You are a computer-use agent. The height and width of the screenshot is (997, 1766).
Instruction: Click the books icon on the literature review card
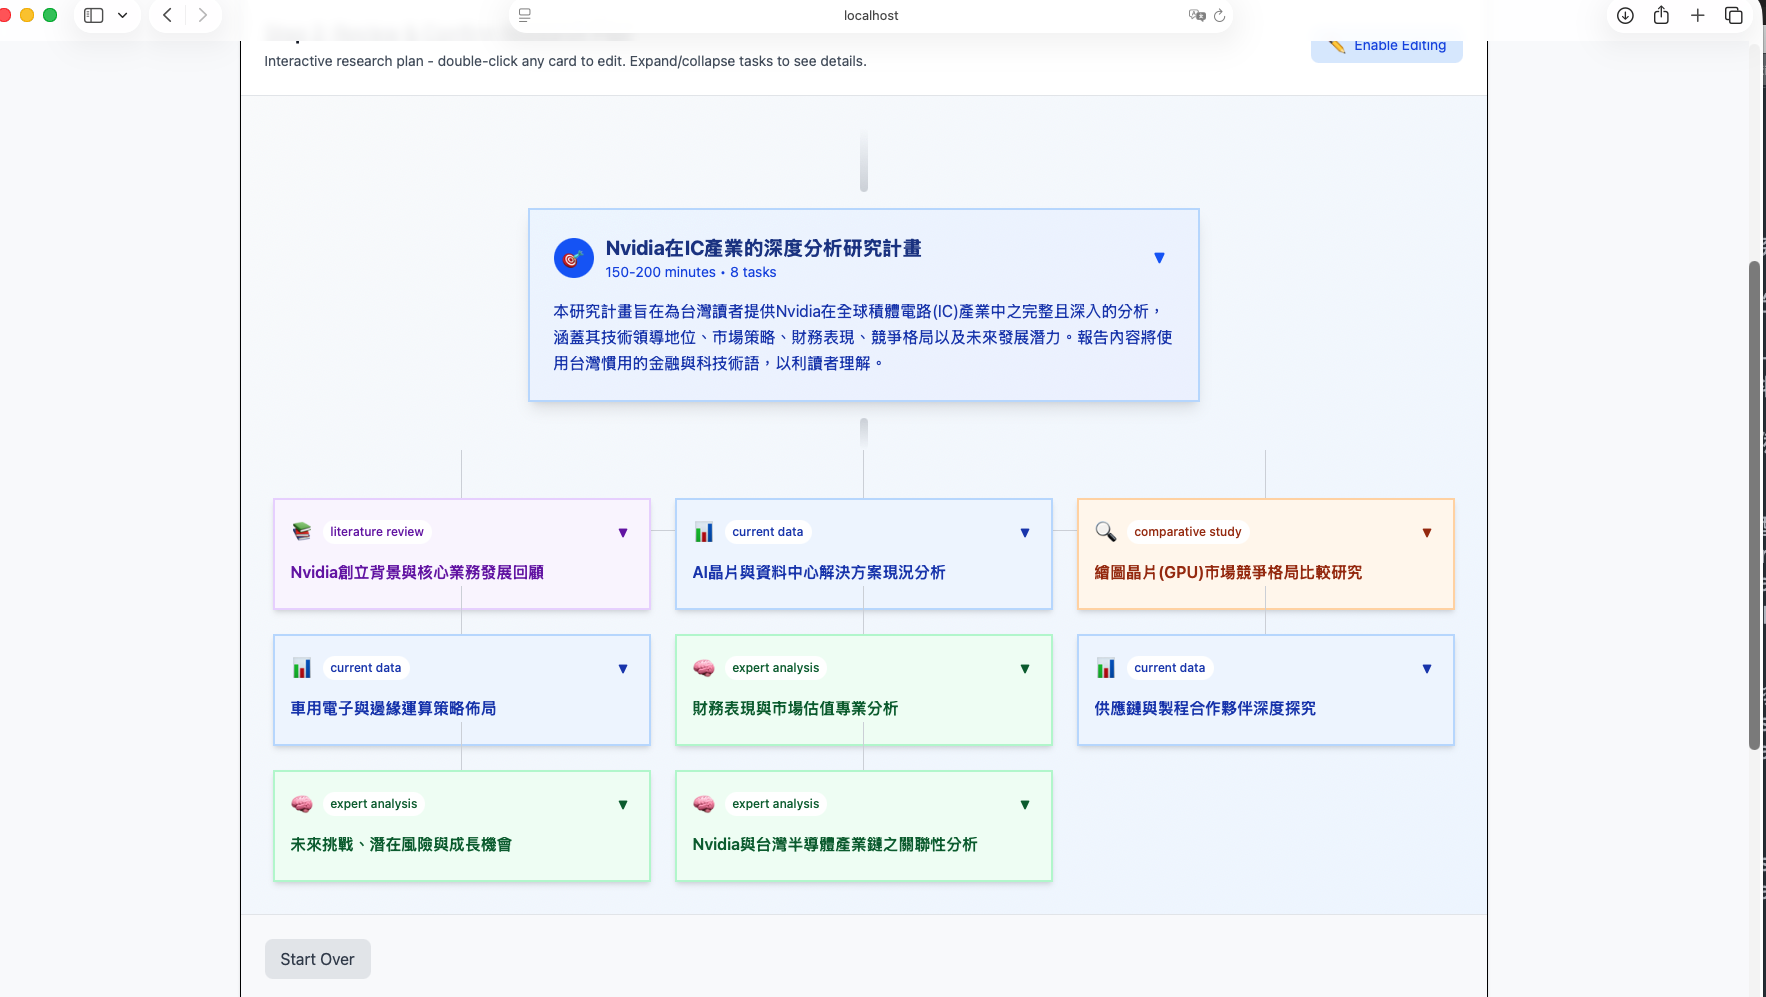click(302, 531)
